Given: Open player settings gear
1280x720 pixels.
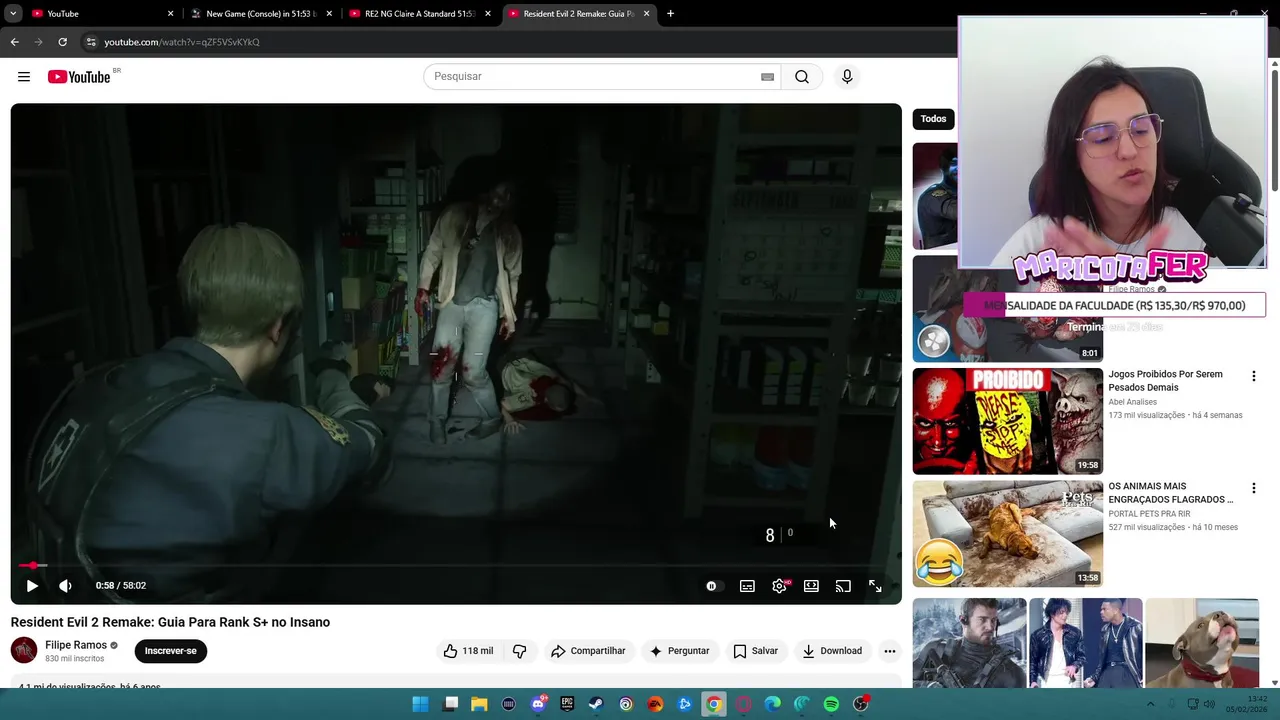Looking at the screenshot, I should [x=779, y=586].
